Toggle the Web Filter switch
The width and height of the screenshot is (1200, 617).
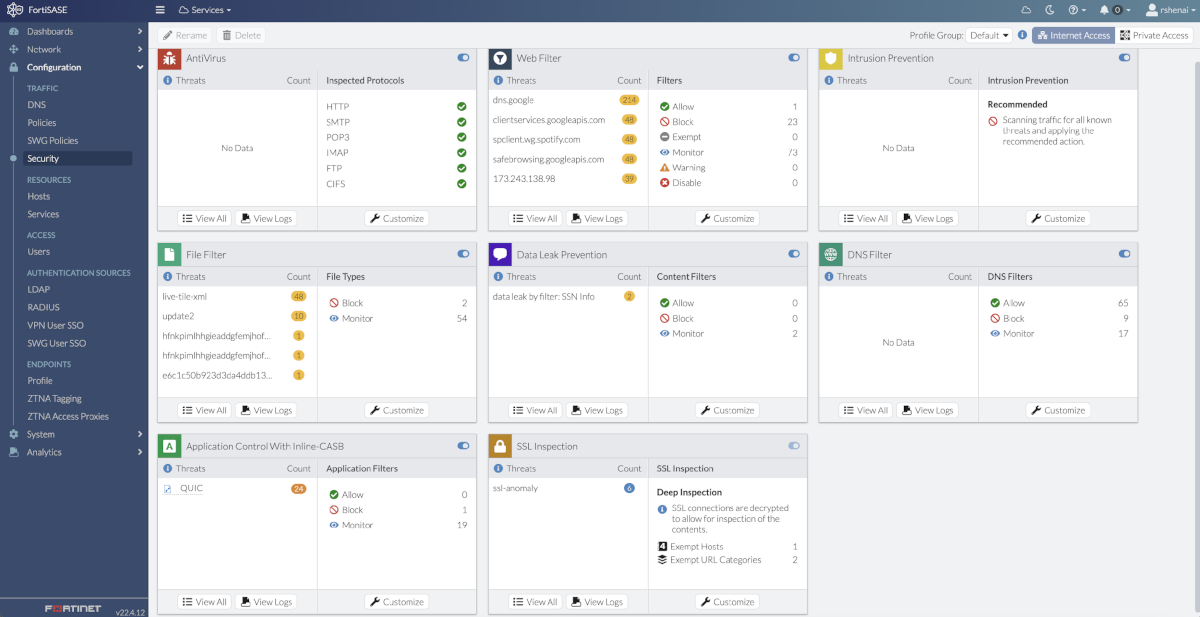click(794, 58)
